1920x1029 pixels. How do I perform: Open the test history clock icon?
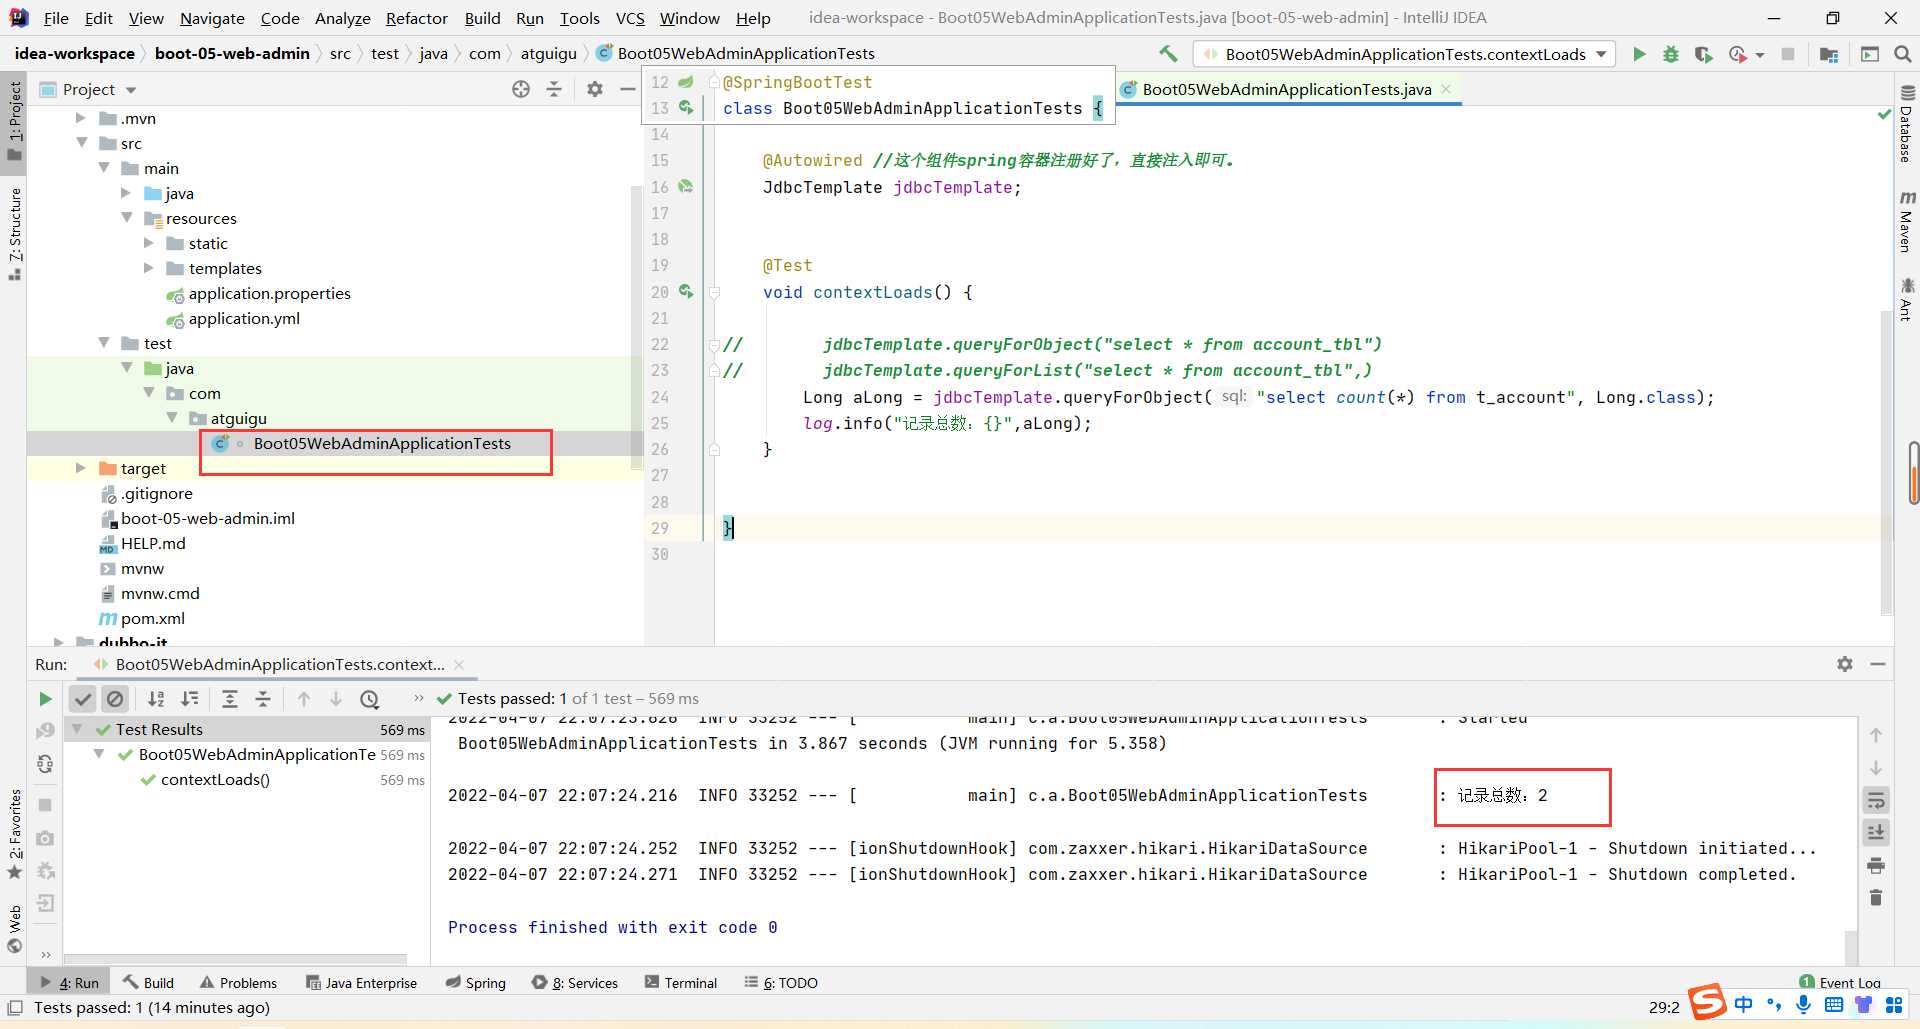[370, 699]
